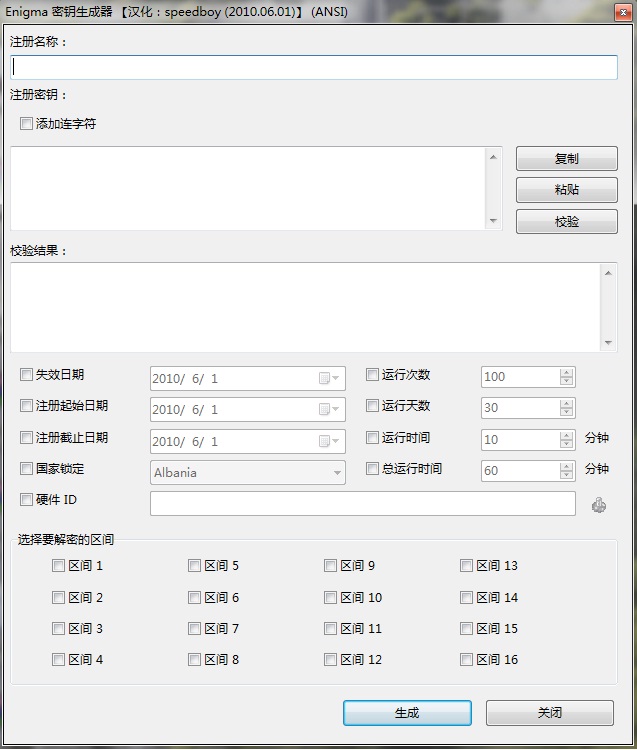637x750 pixels.
Task: Click inside the 校验结果 text area
Action: (305, 307)
